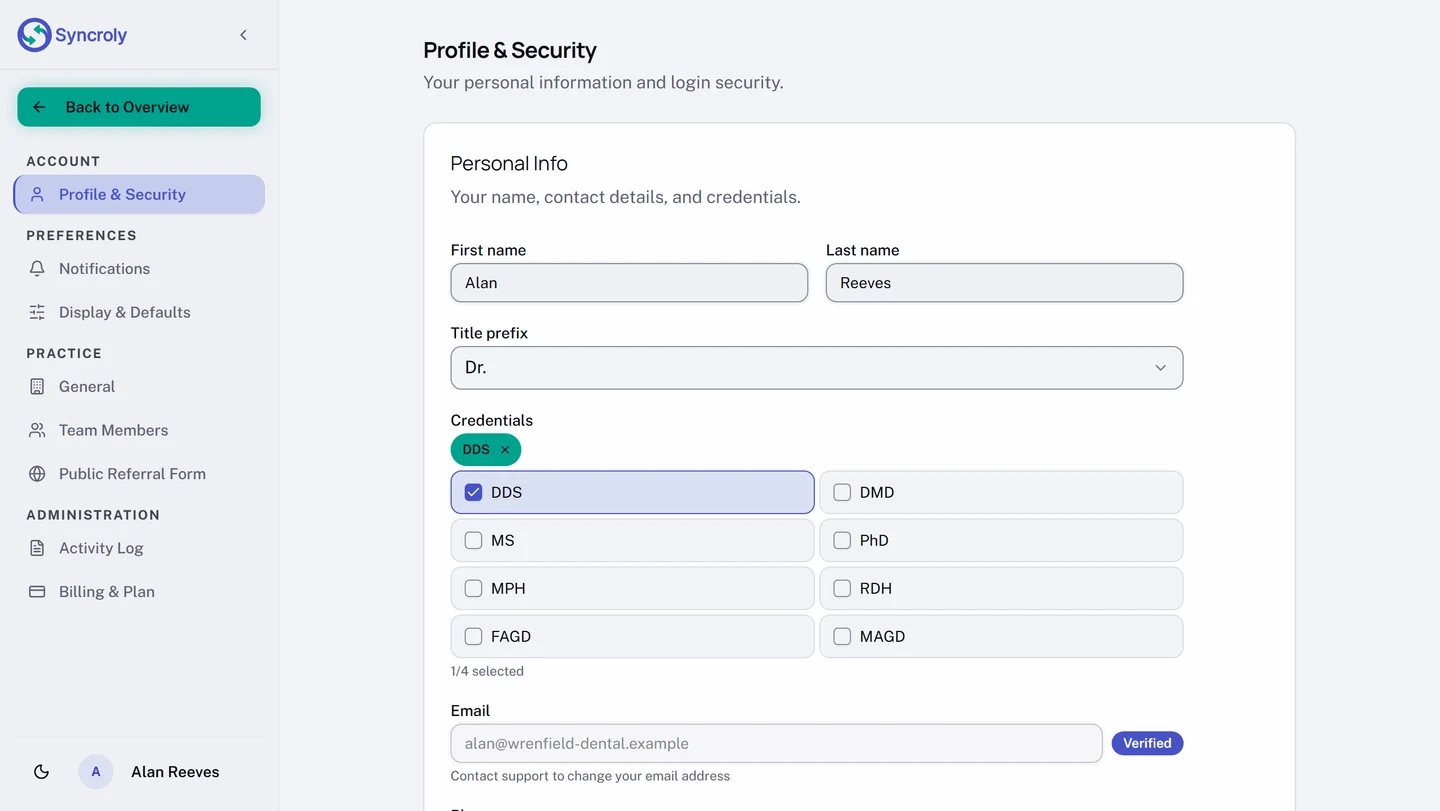This screenshot has width=1440, height=811.
Task: Open the Activity Log page
Action: [x=139, y=548]
